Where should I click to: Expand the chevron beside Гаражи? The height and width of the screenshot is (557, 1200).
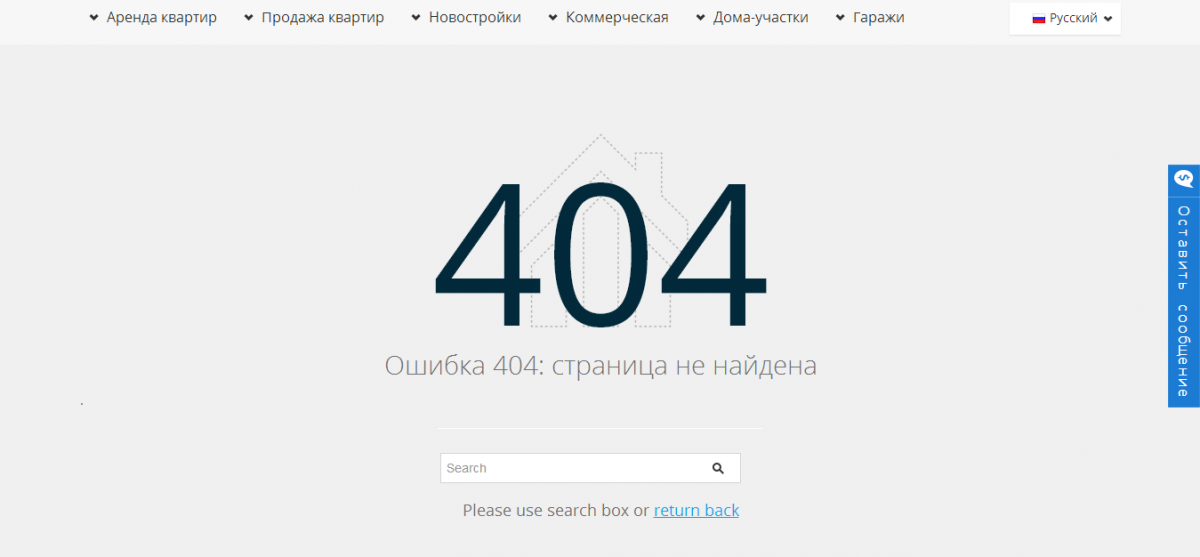841,18
